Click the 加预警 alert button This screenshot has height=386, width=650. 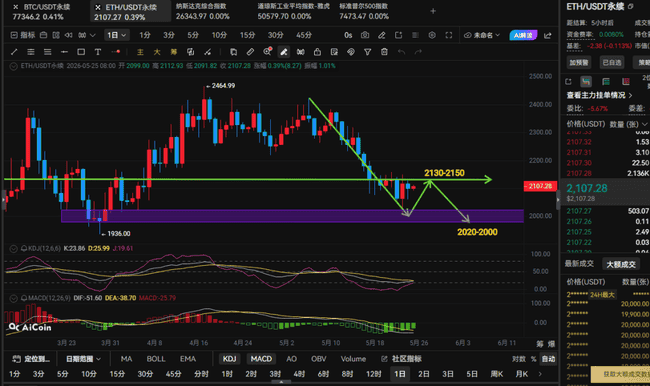tap(579, 62)
